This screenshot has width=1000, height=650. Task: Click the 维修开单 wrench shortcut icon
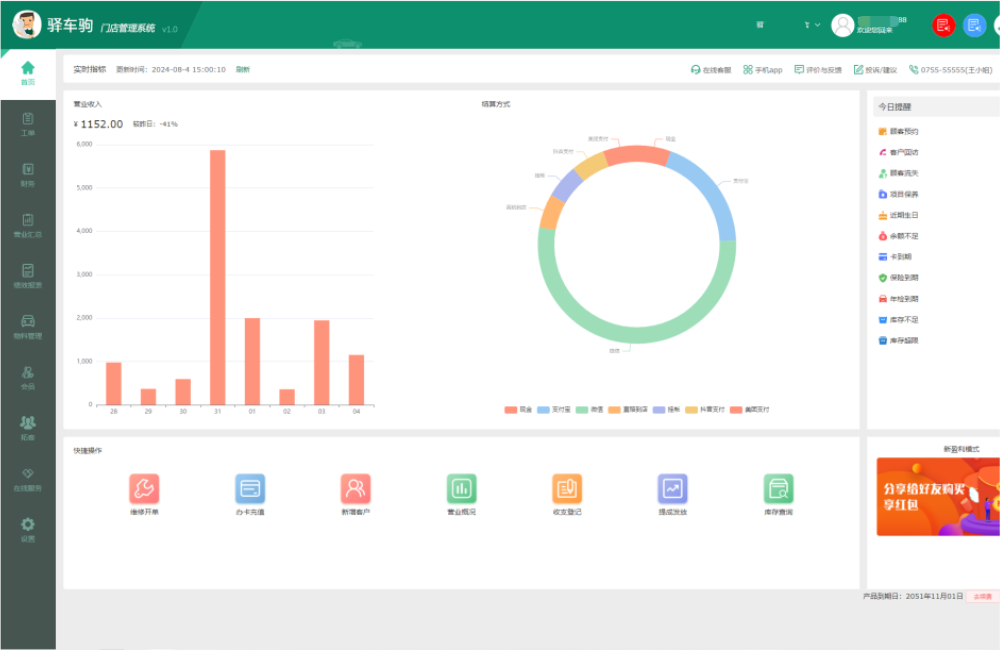click(144, 489)
